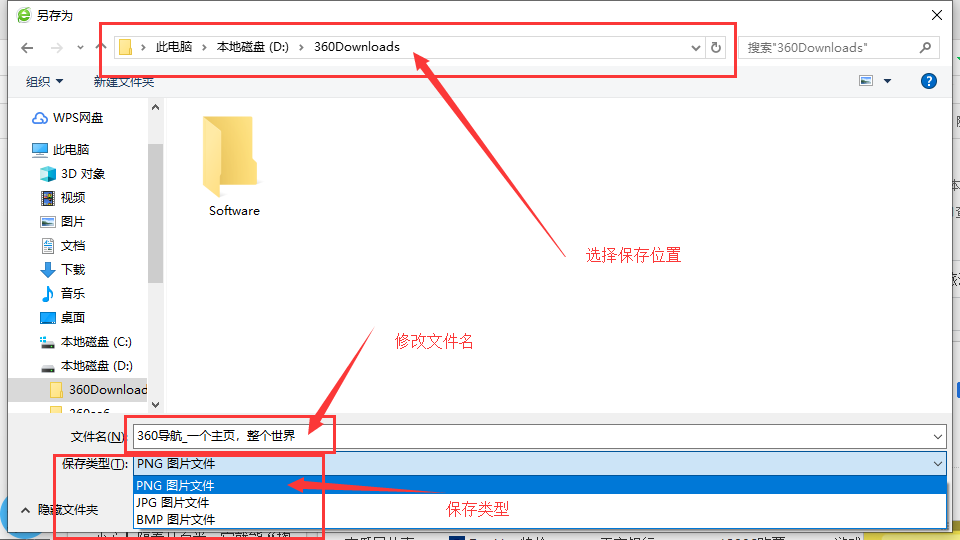
Task: Open recent locations dropdown arrow
Action: click(80, 48)
